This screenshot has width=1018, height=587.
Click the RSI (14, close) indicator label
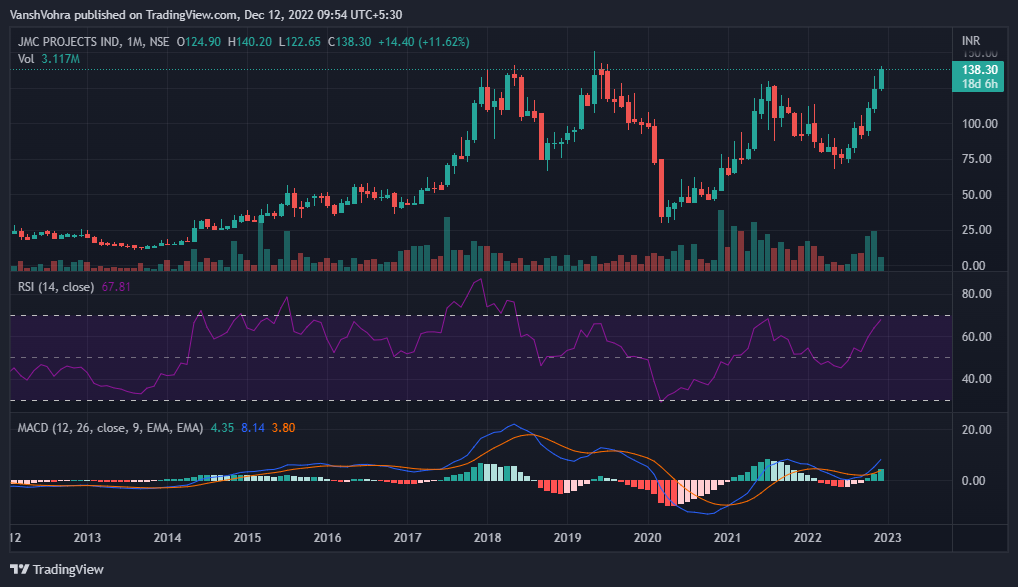click(56, 286)
